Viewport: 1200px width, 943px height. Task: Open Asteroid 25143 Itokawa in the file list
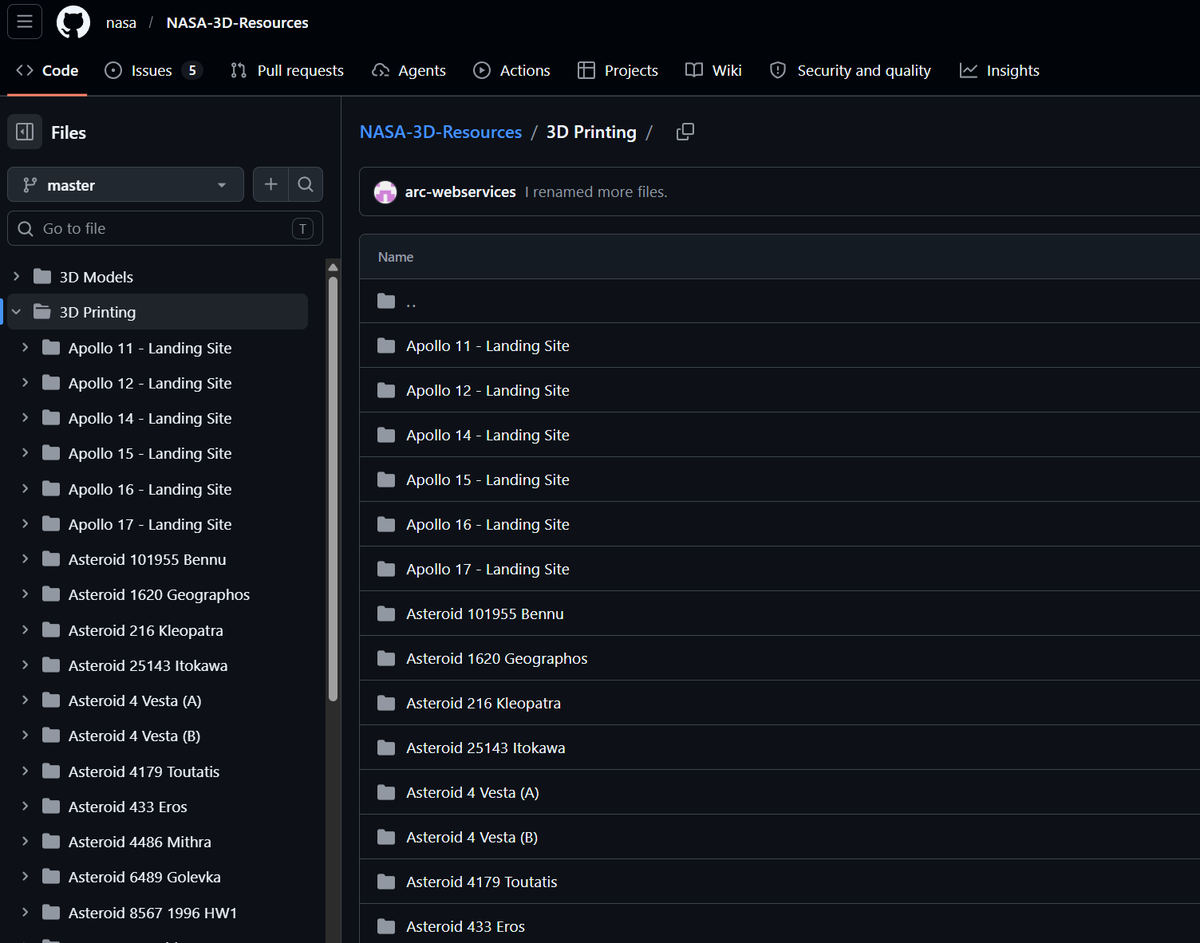(486, 748)
